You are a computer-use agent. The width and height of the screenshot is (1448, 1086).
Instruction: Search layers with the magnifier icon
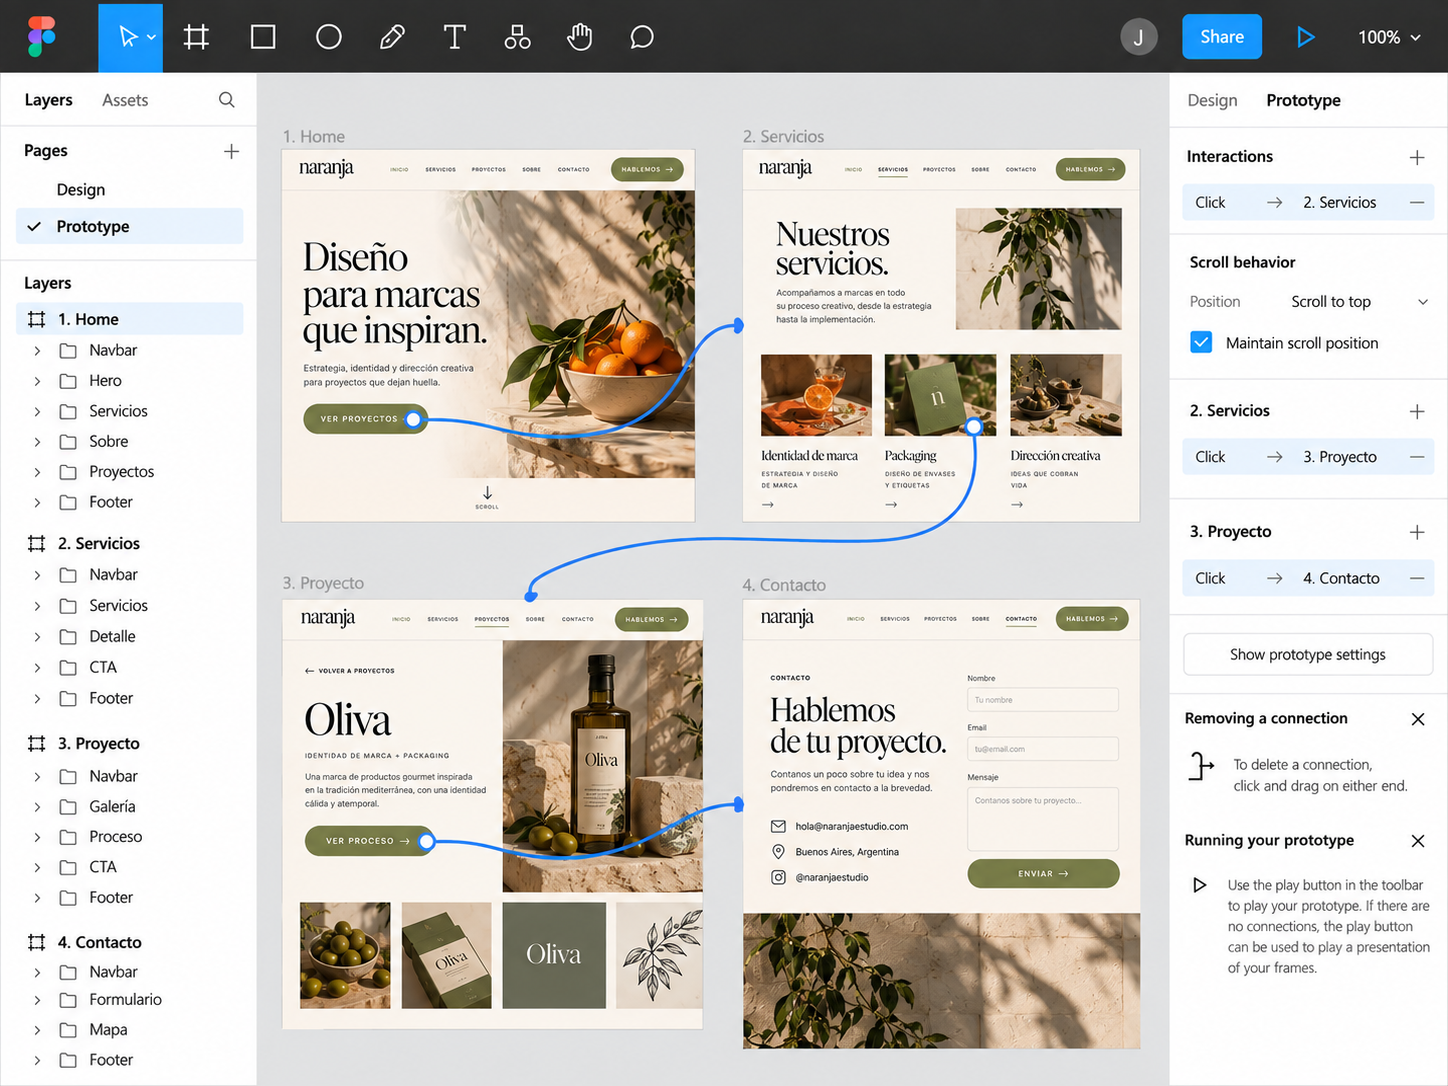[x=227, y=99]
